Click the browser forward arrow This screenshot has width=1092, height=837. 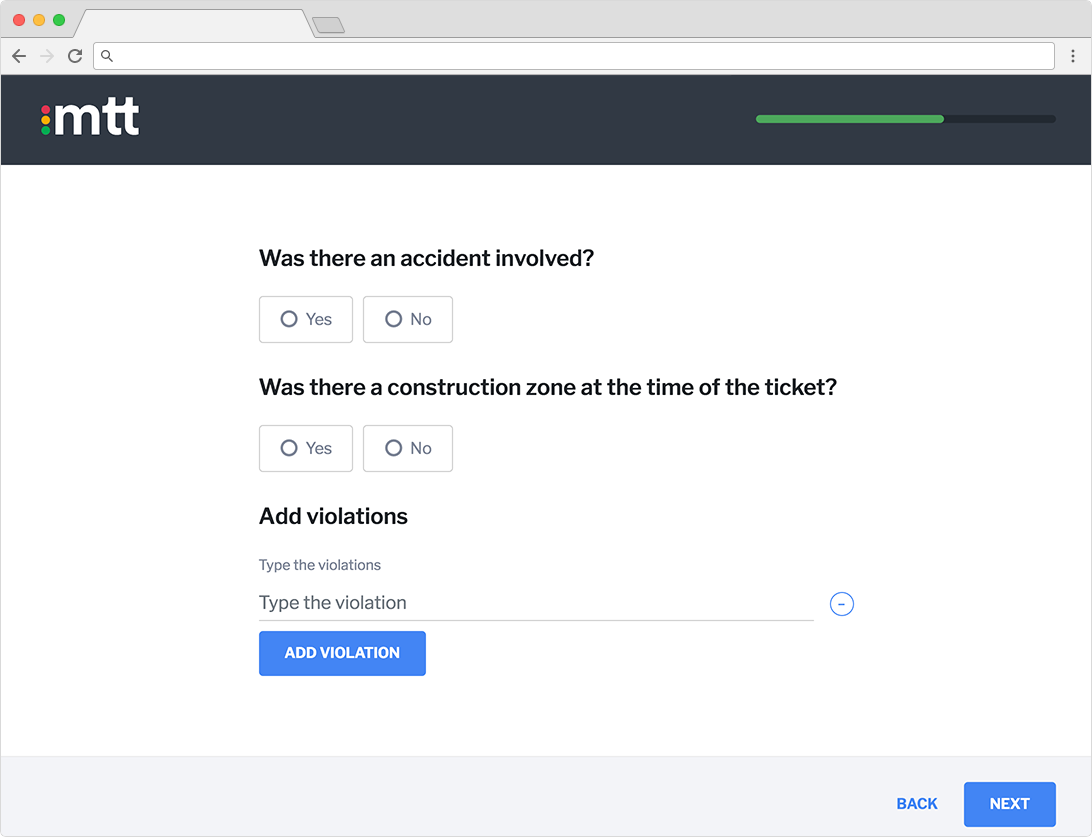point(47,56)
